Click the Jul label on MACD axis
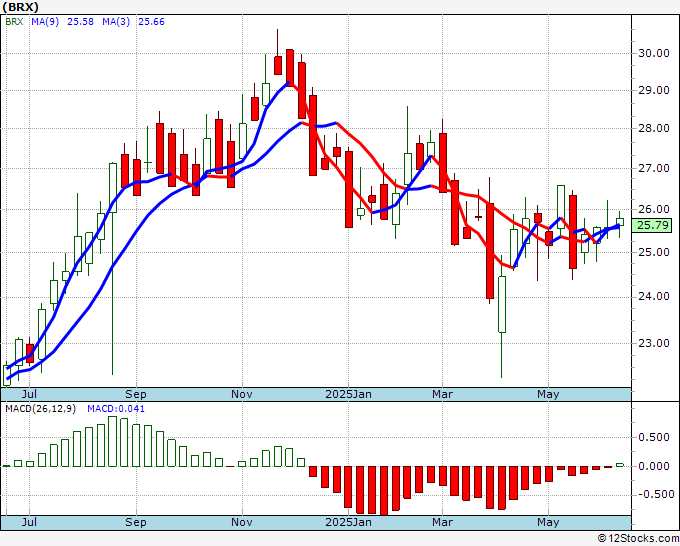Screen dimensions: 680x546 click(29, 522)
